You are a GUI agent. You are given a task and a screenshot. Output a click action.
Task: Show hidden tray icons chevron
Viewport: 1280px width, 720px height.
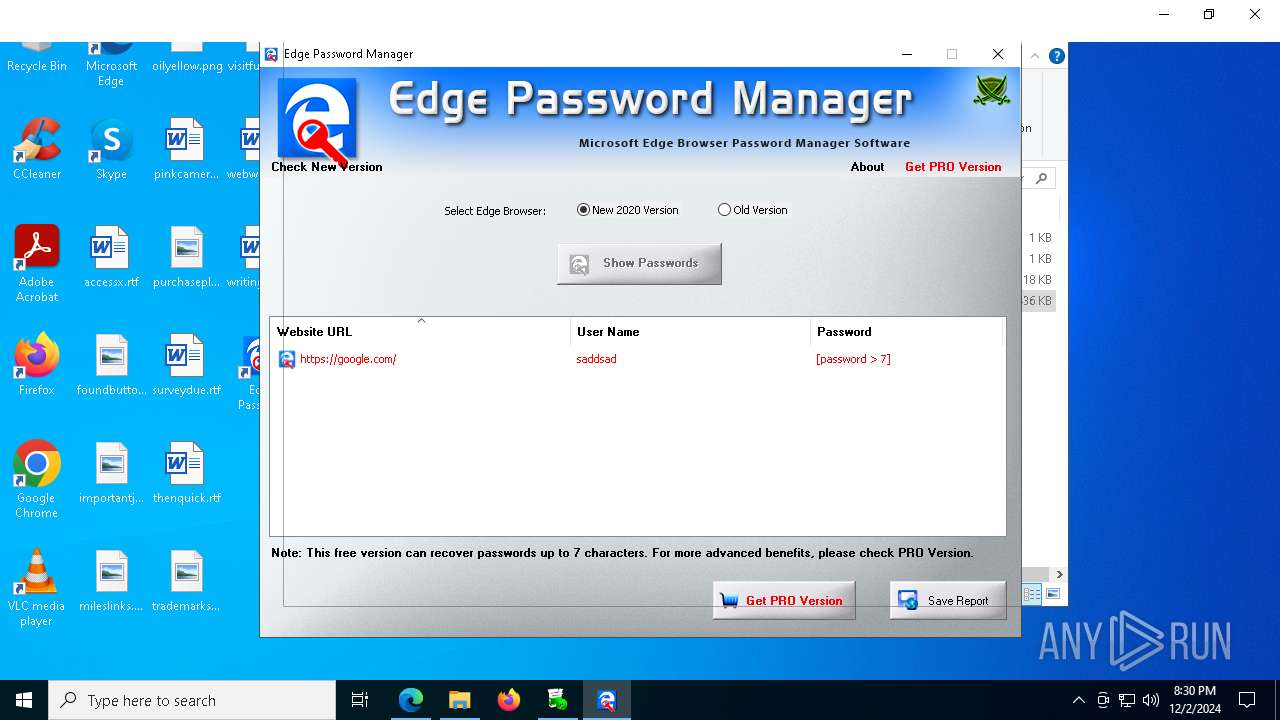click(x=1078, y=700)
